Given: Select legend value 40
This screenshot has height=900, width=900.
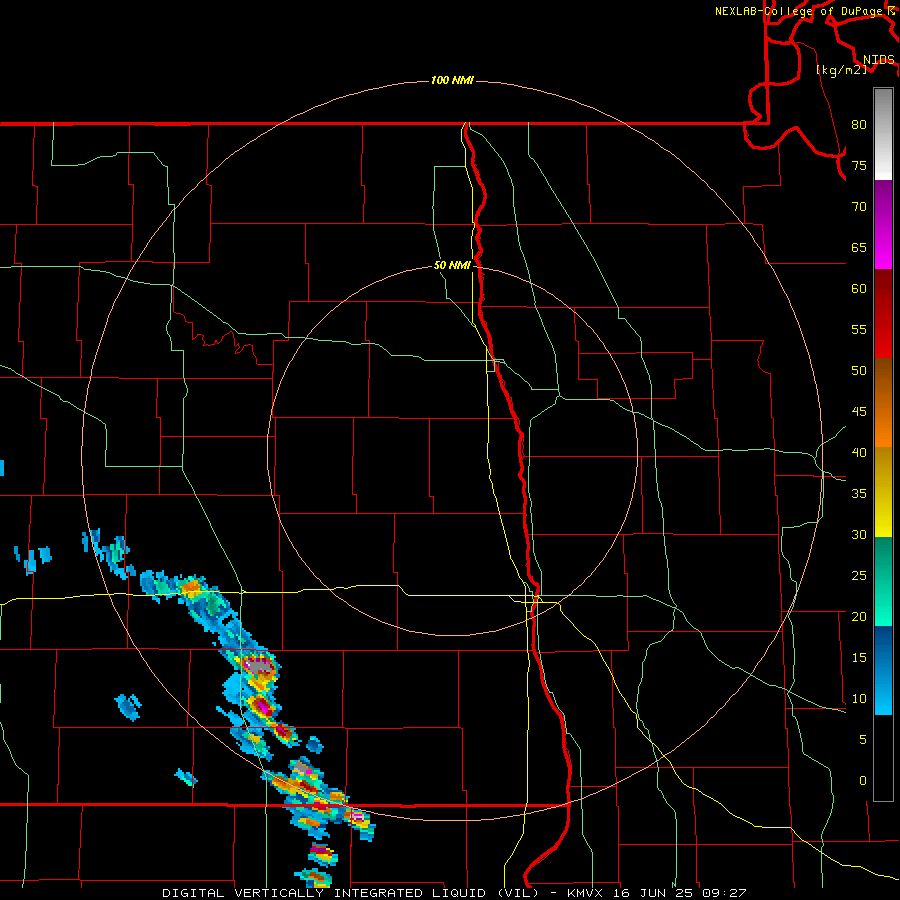Looking at the screenshot, I should [859, 452].
